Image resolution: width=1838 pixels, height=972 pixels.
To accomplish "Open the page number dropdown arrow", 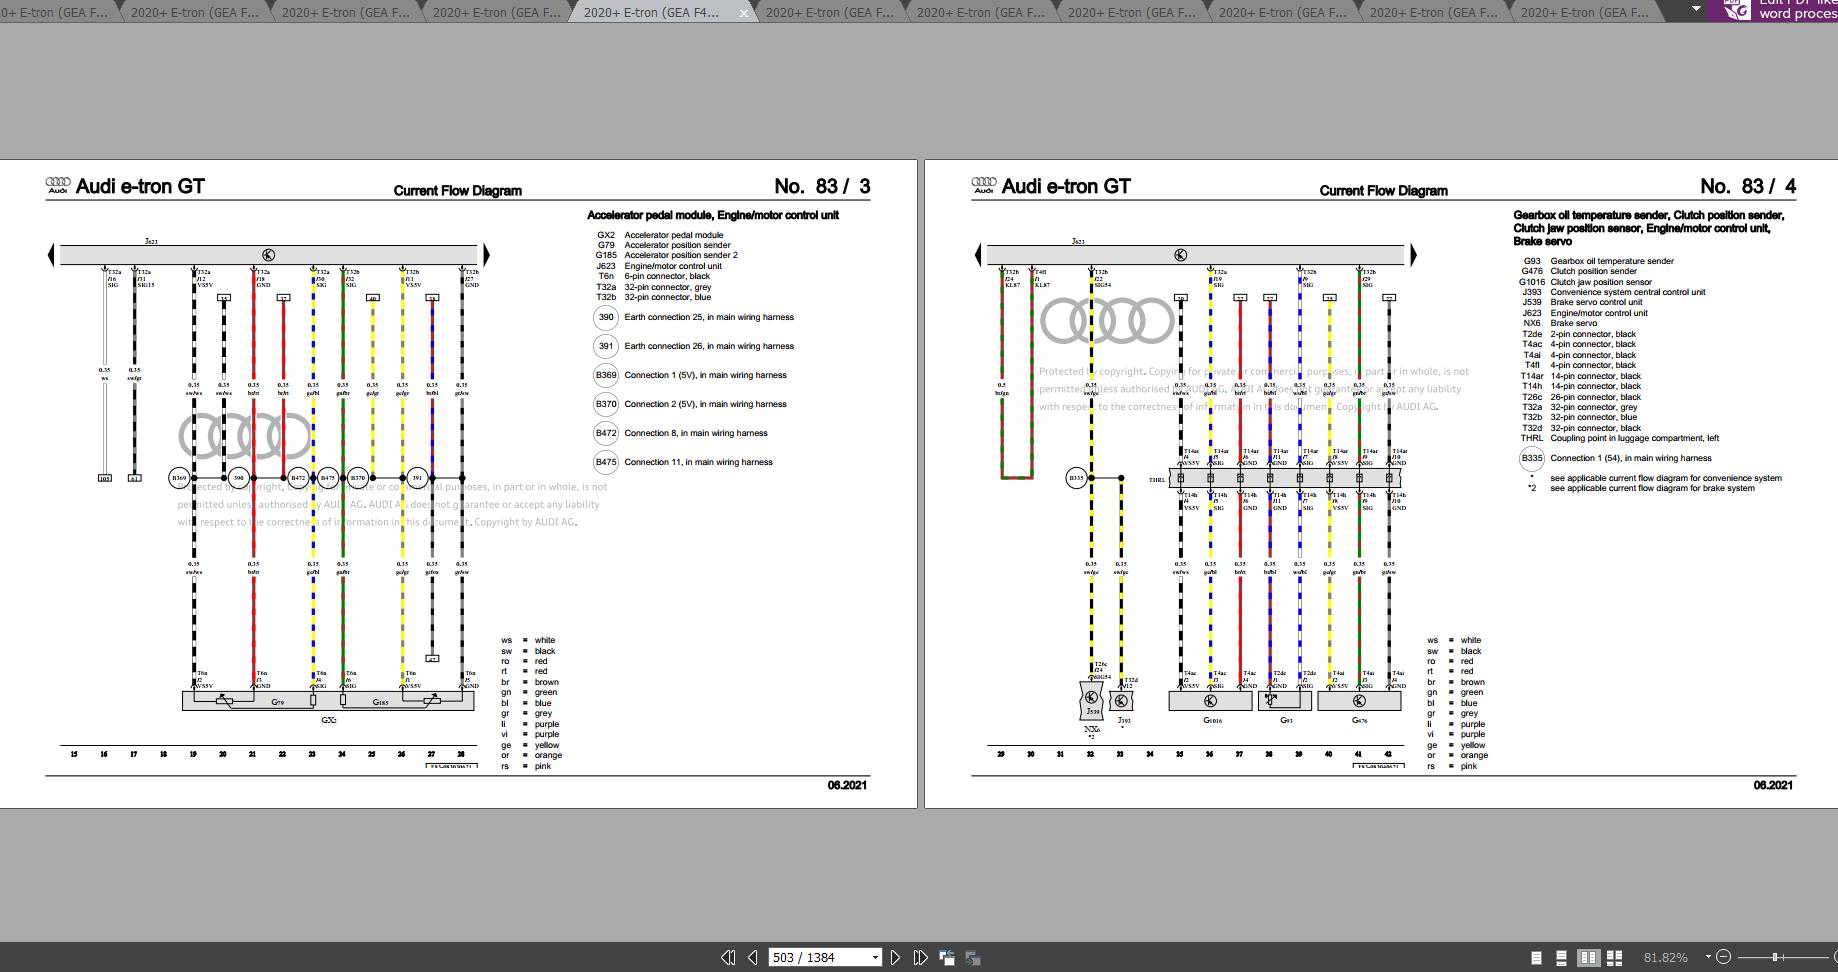I will click(x=875, y=957).
